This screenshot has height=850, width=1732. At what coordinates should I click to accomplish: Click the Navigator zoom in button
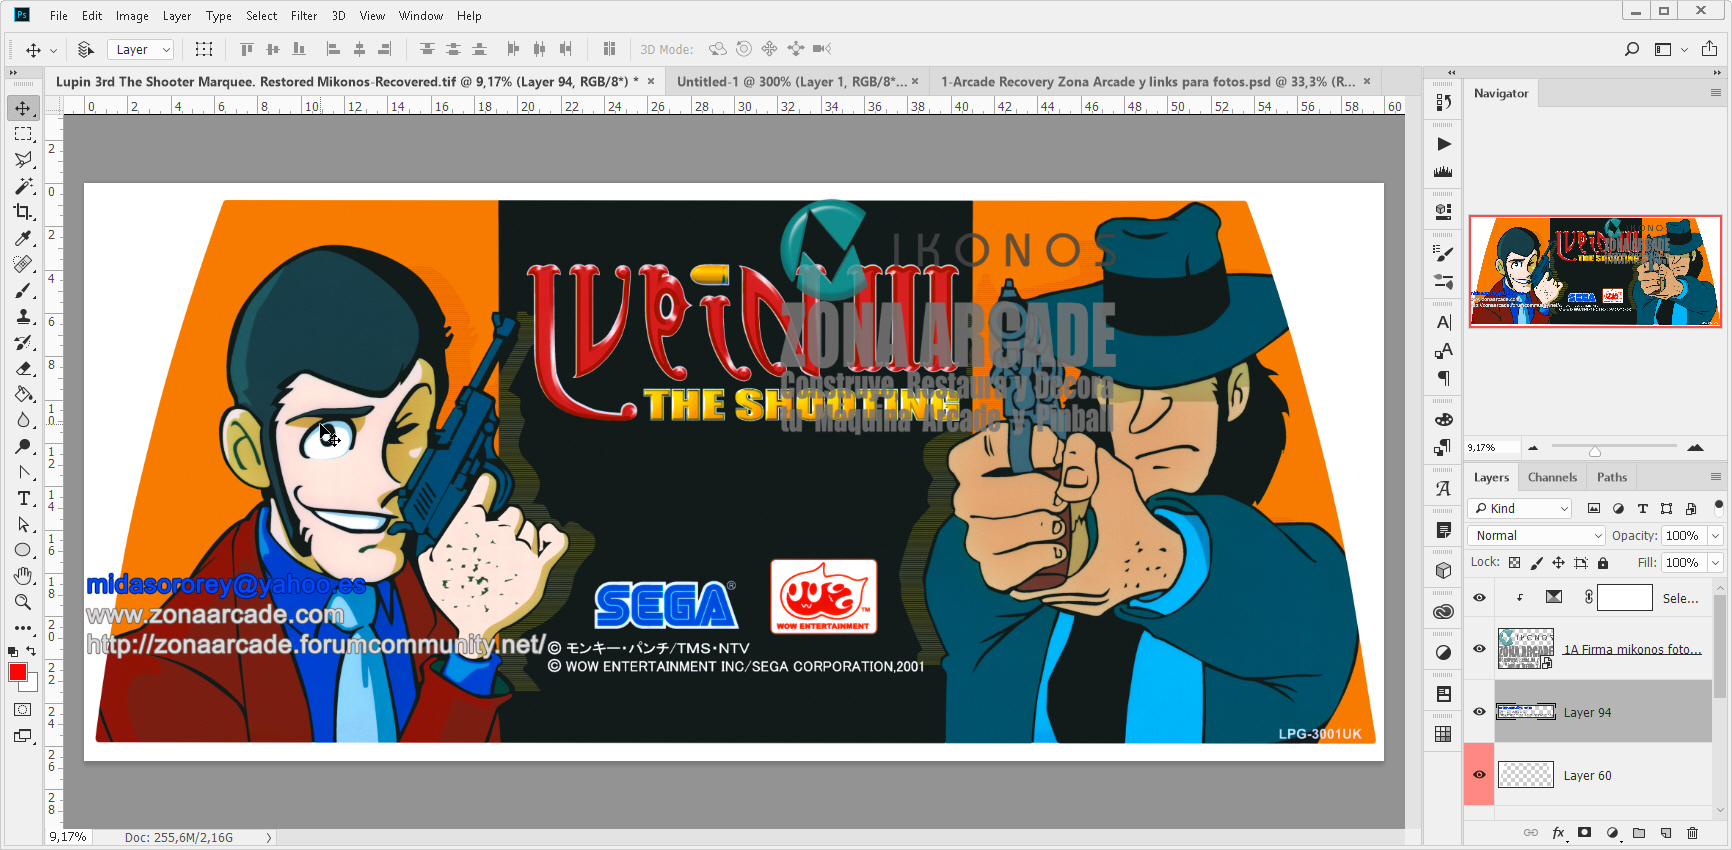pos(1695,447)
